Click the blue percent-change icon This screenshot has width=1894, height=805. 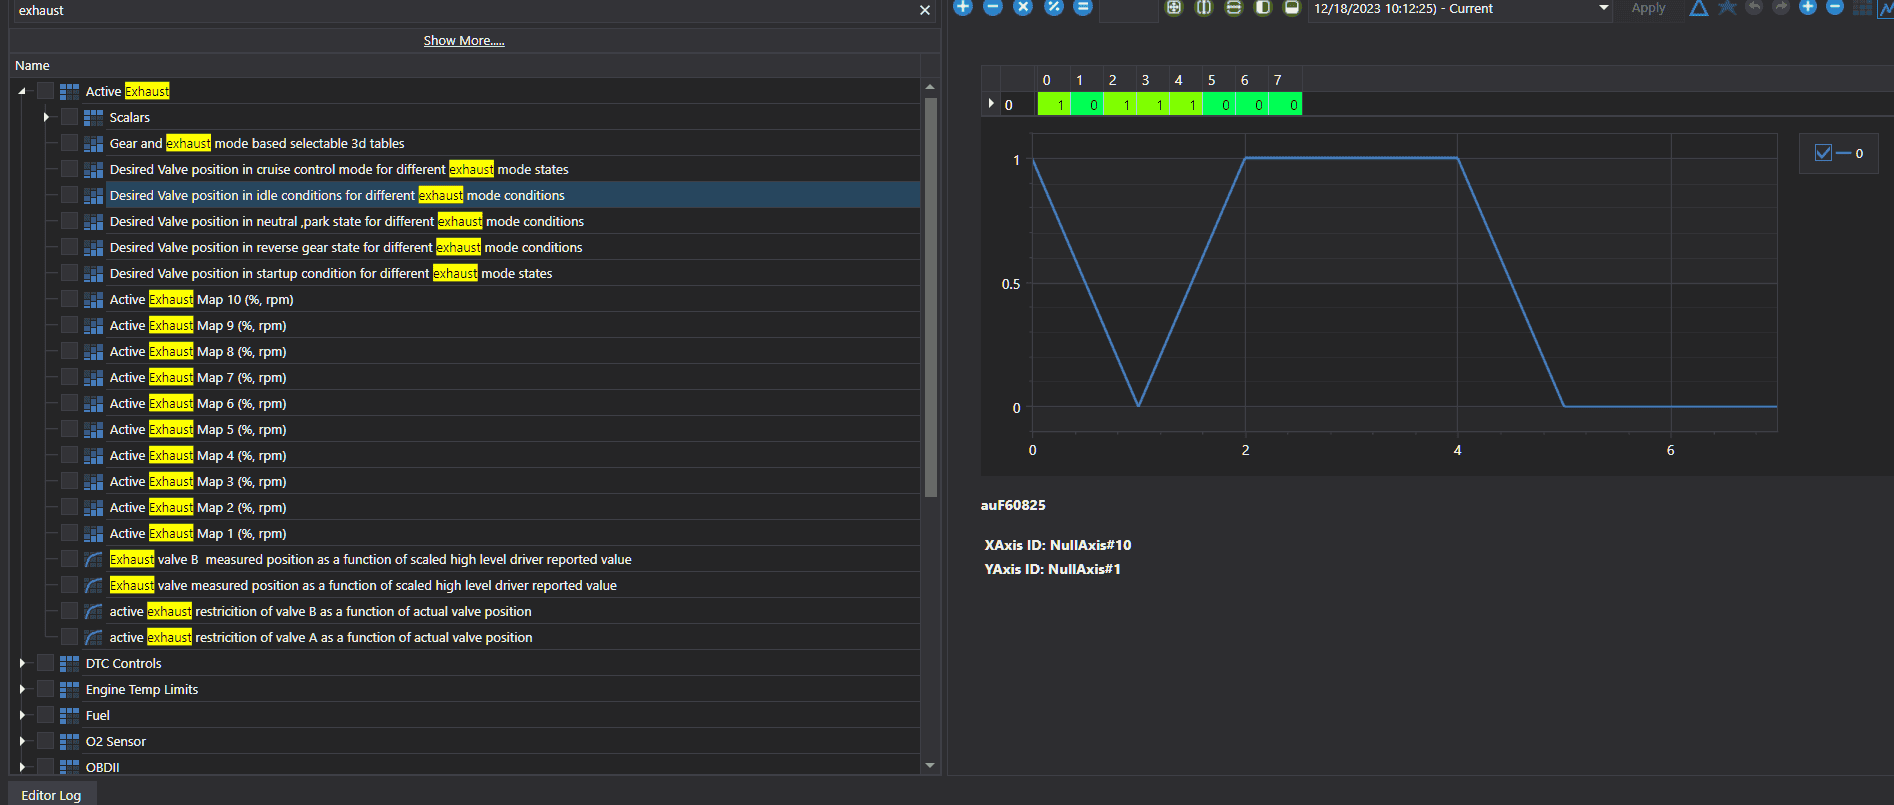coord(1053,7)
